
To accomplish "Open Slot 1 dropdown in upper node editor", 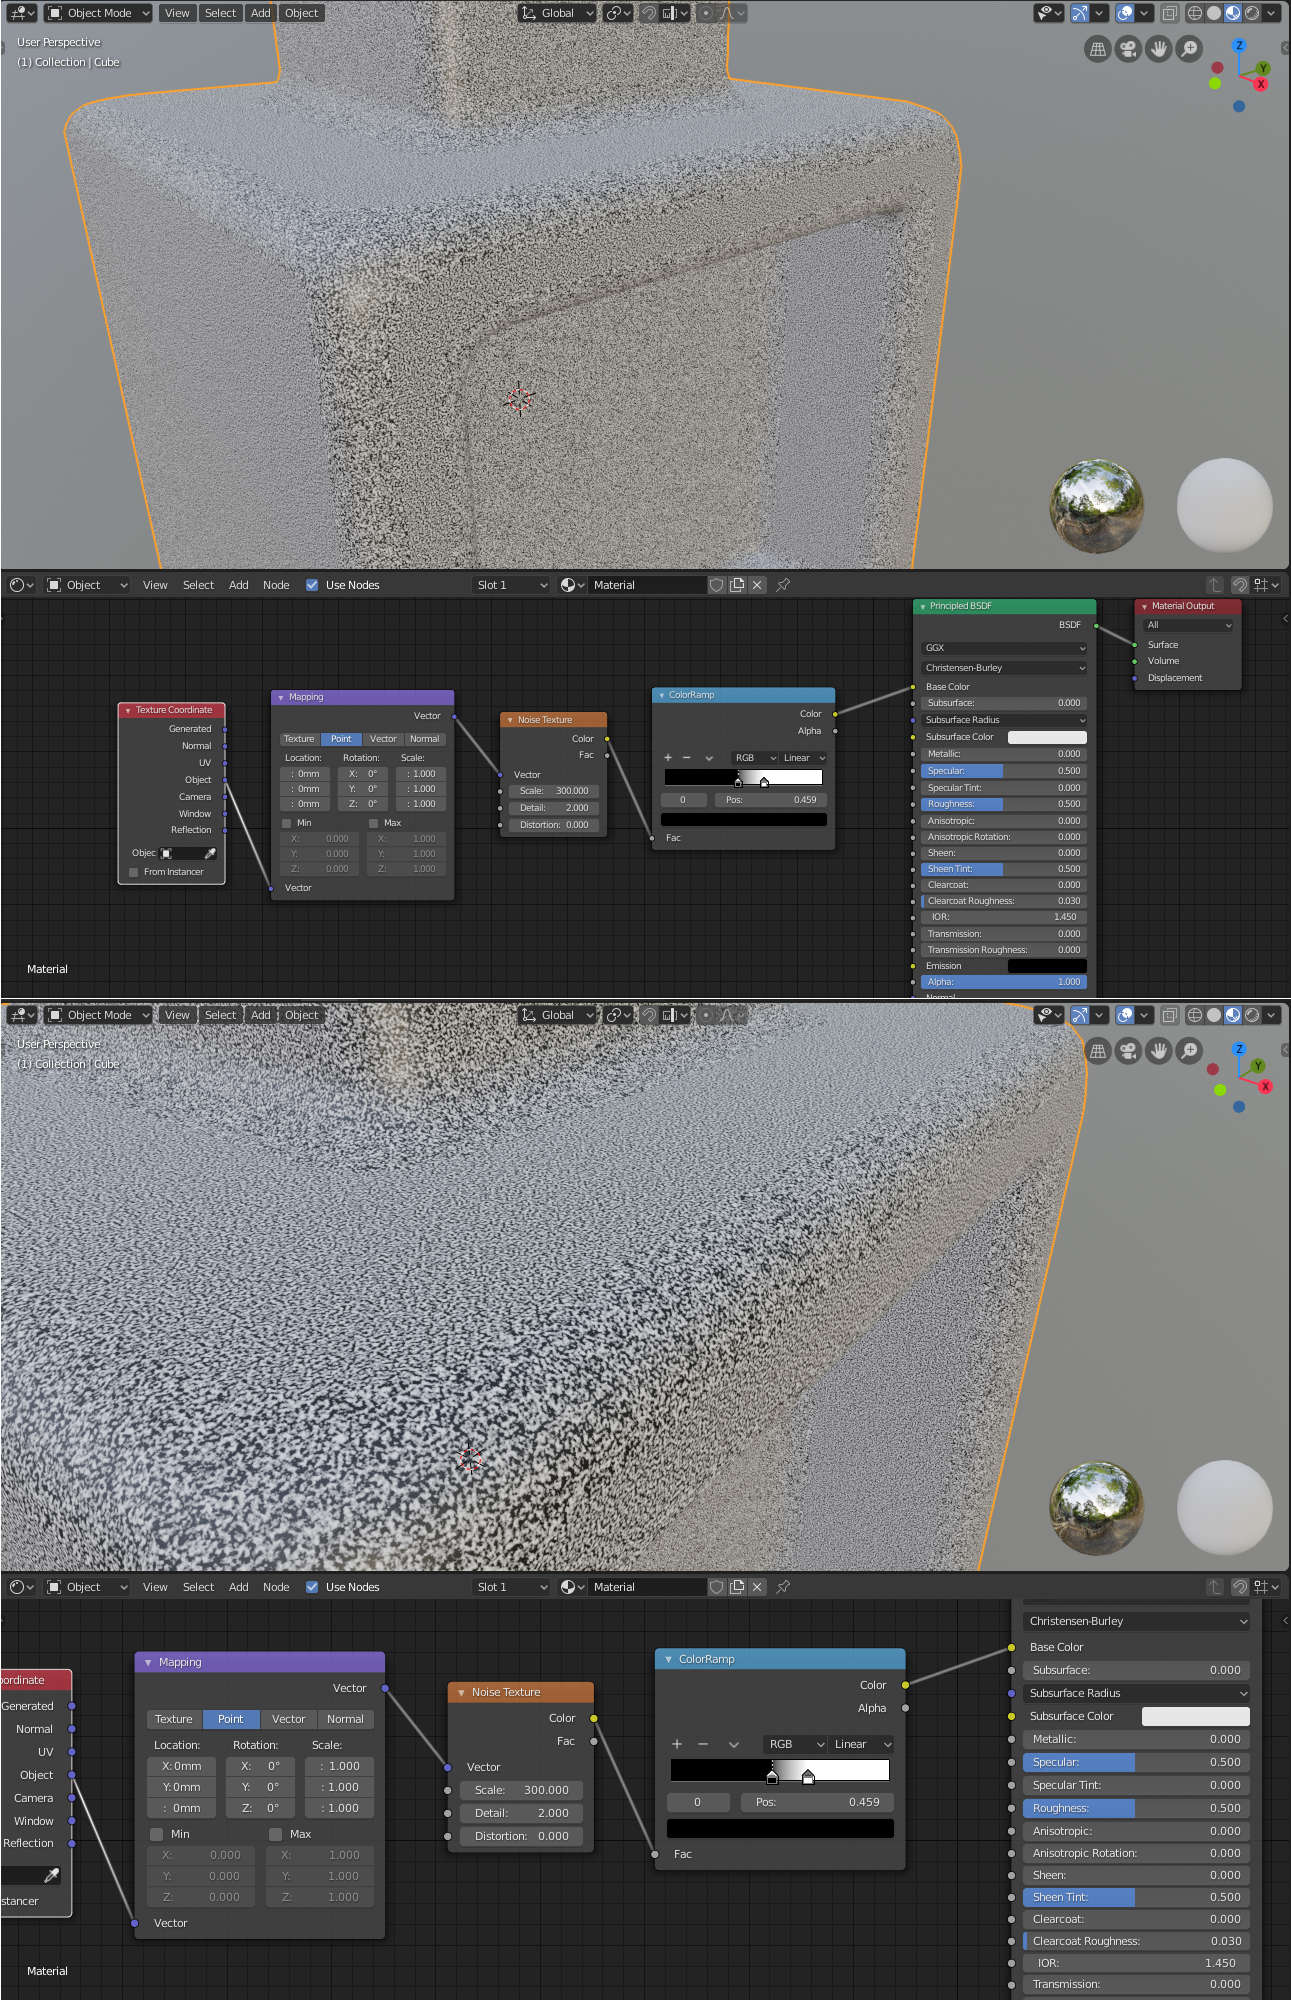I will click(512, 585).
